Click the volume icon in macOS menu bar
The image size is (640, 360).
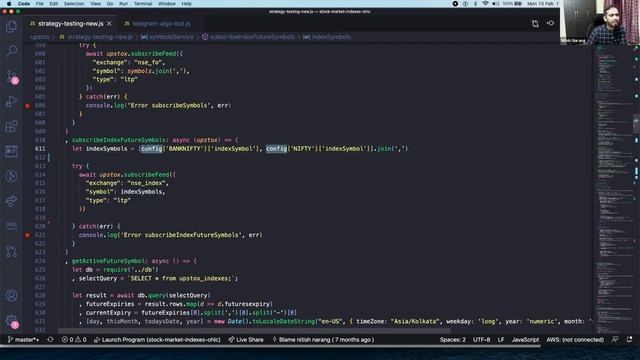[x=495, y=4]
